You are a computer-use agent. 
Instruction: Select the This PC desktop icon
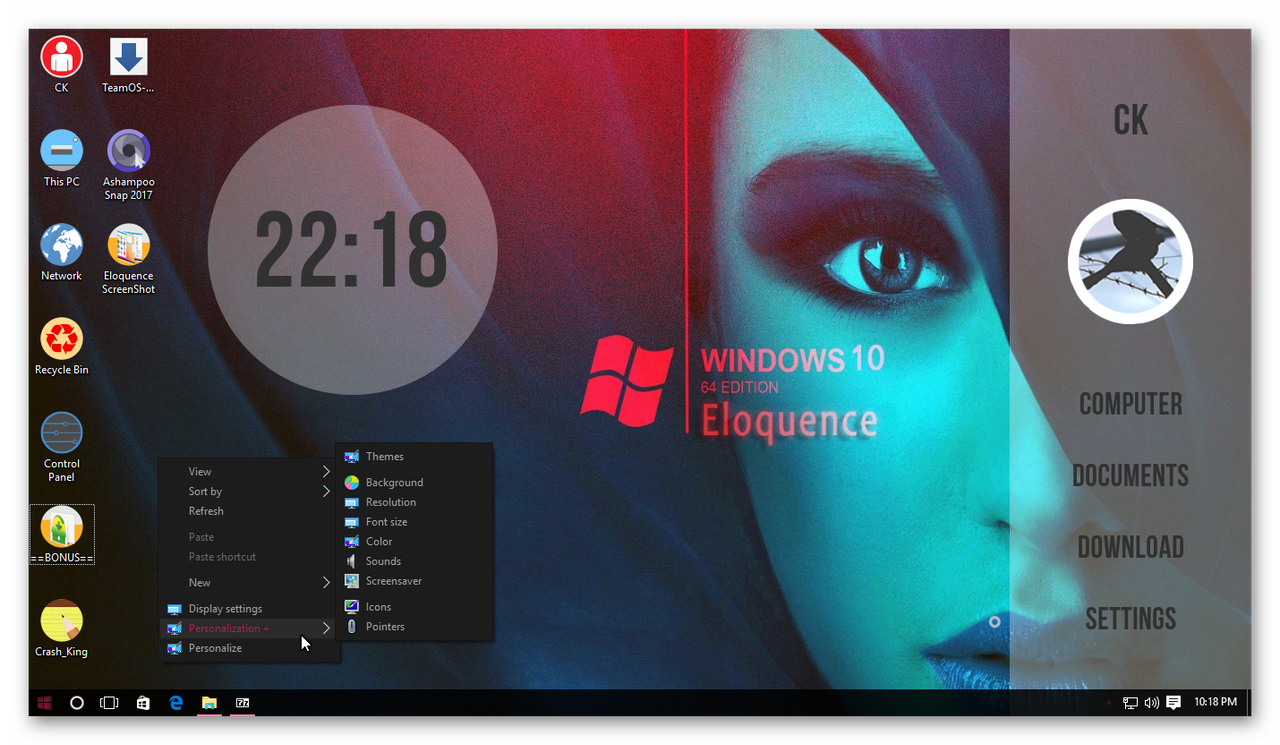[x=61, y=158]
